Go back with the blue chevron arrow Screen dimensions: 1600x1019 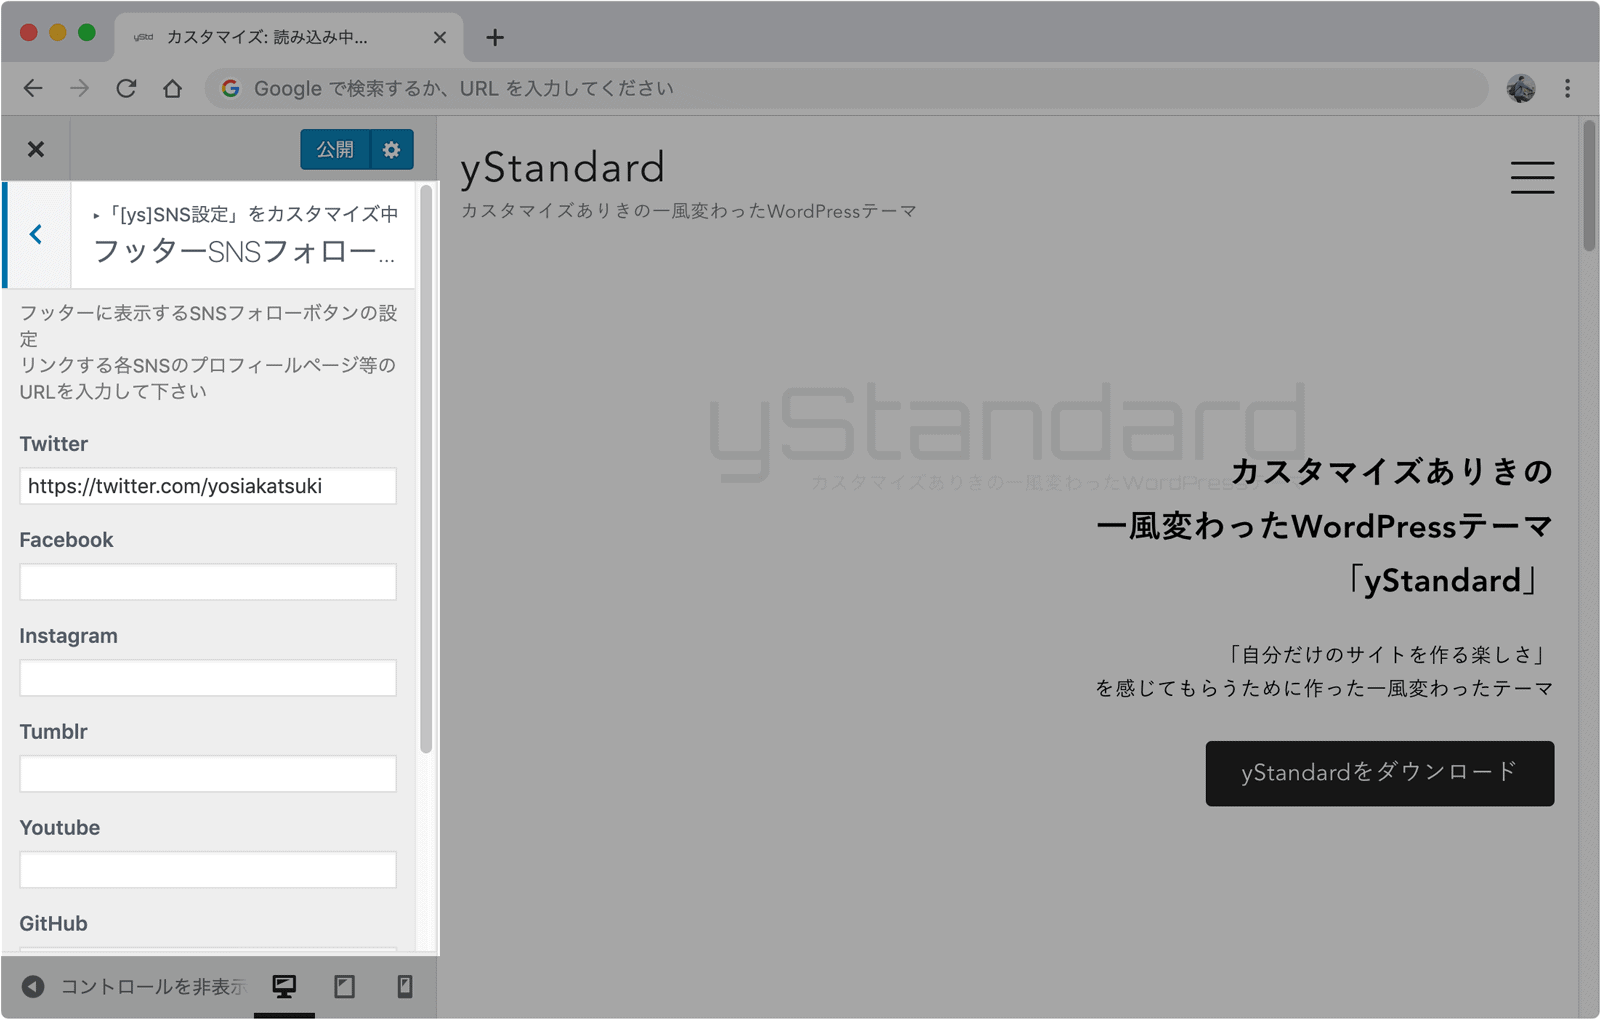point(37,235)
